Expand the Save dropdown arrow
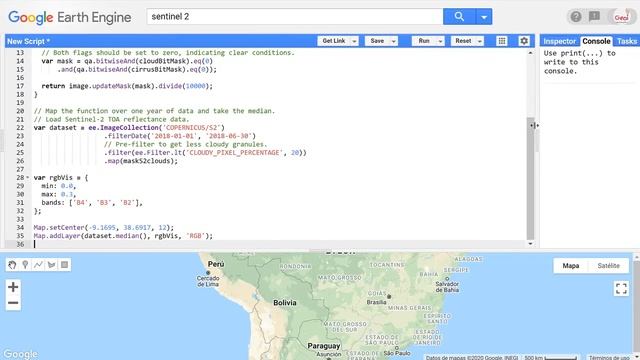The image size is (640, 360). [x=393, y=41]
